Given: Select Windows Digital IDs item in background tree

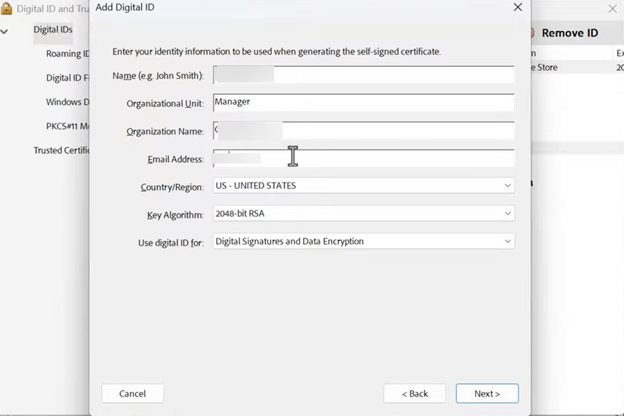Looking at the screenshot, I should [x=67, y=102].
